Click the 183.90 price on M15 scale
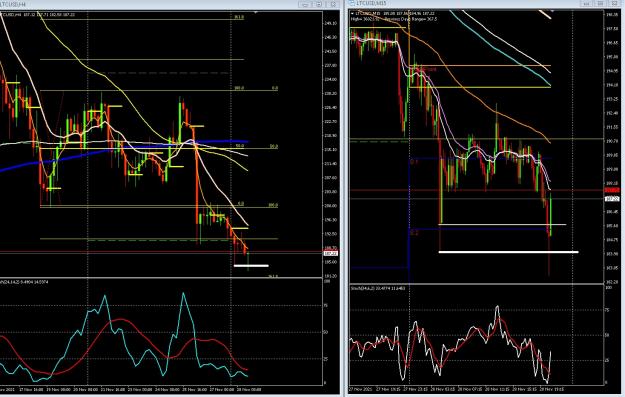 (612, 254)
